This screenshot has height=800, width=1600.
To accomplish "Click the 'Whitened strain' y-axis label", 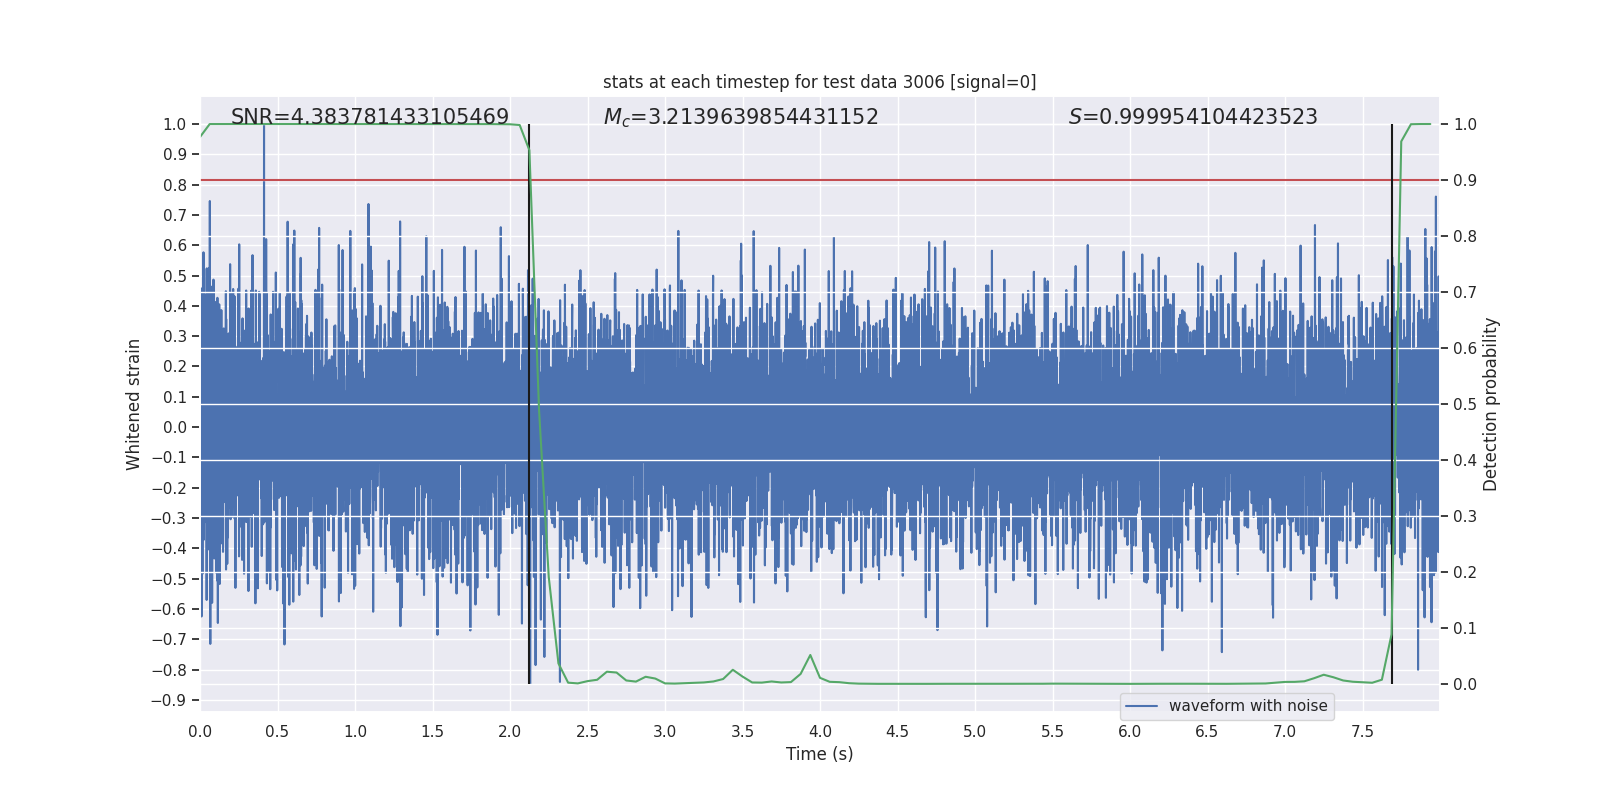I will coord(133,404).
